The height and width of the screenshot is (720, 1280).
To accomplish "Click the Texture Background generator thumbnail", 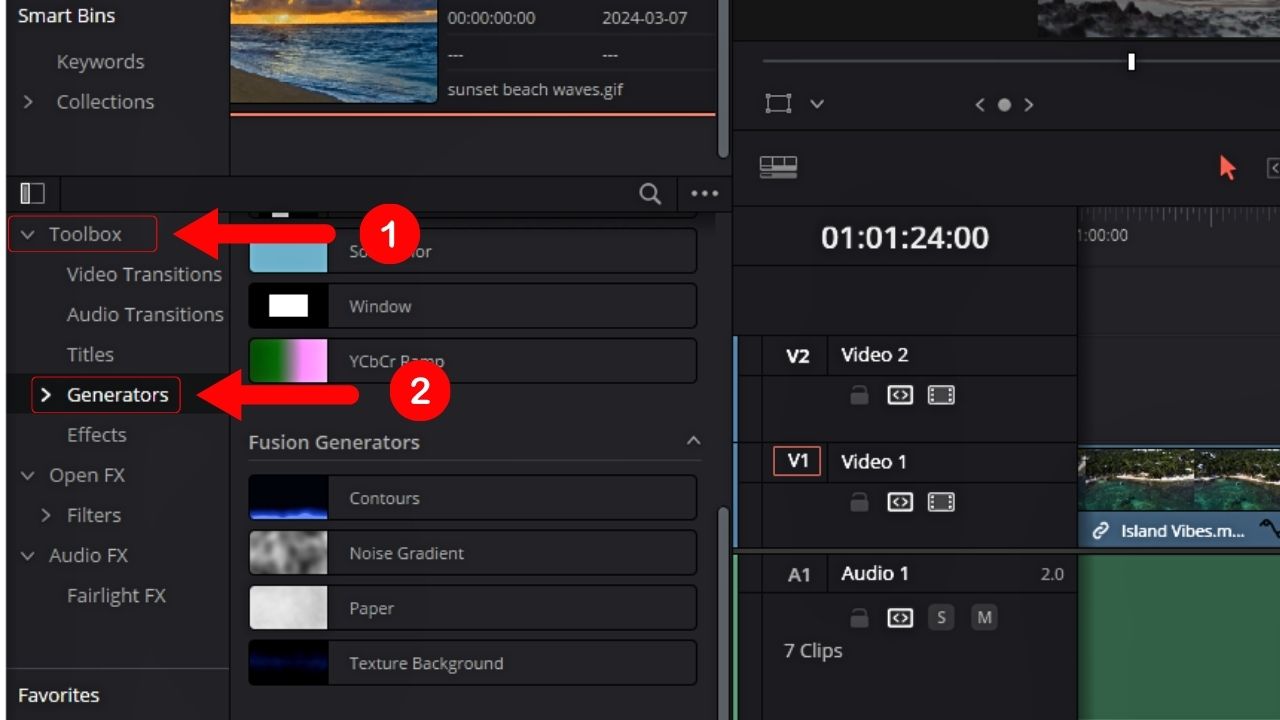I will tap(288, 662).
